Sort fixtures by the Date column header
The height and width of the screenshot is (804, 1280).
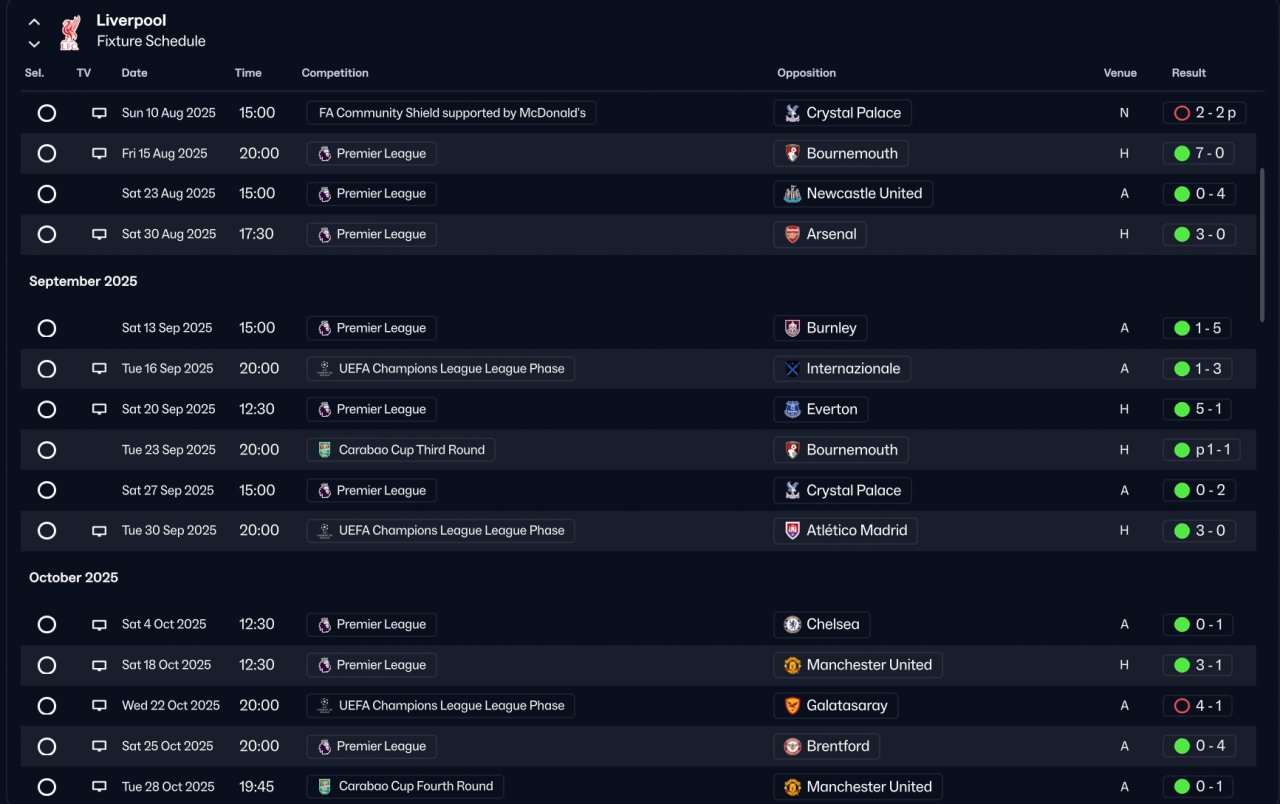134,73
